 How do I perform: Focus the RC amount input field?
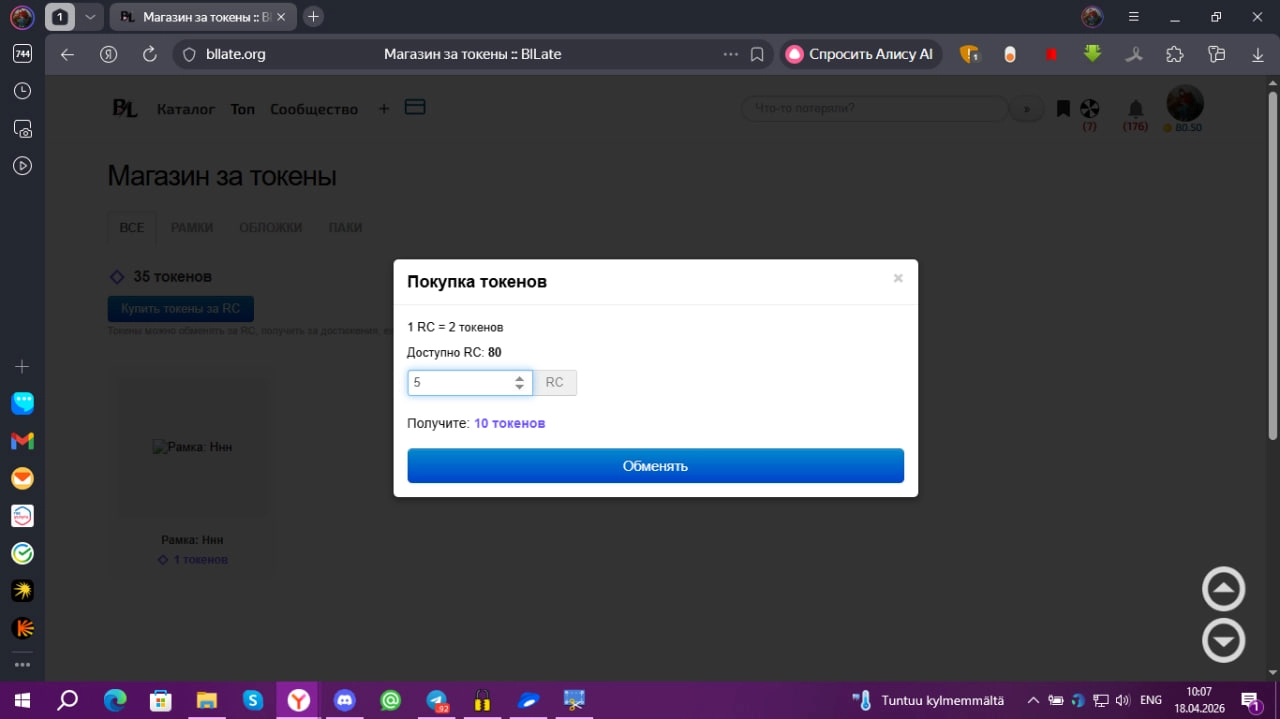coord(469,382)
